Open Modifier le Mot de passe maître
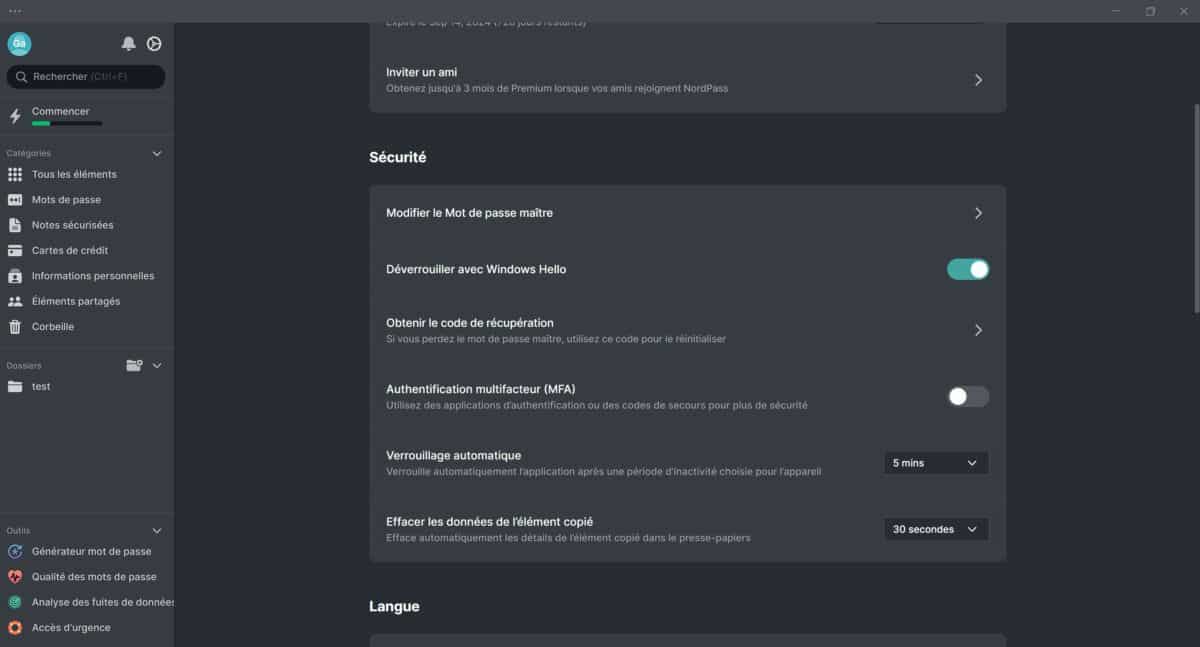The width and height of the screenshot is (1200, 647). pyautogui.click(x=687, y=213)
